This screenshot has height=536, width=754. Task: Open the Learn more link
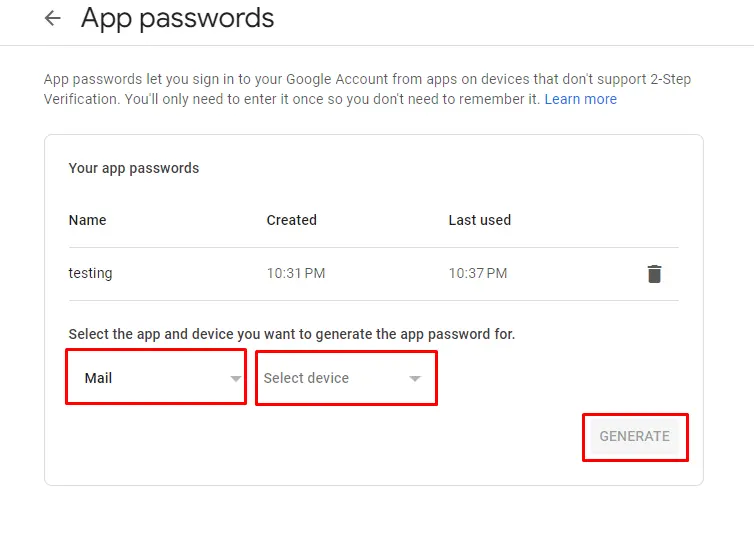(580, 99)
